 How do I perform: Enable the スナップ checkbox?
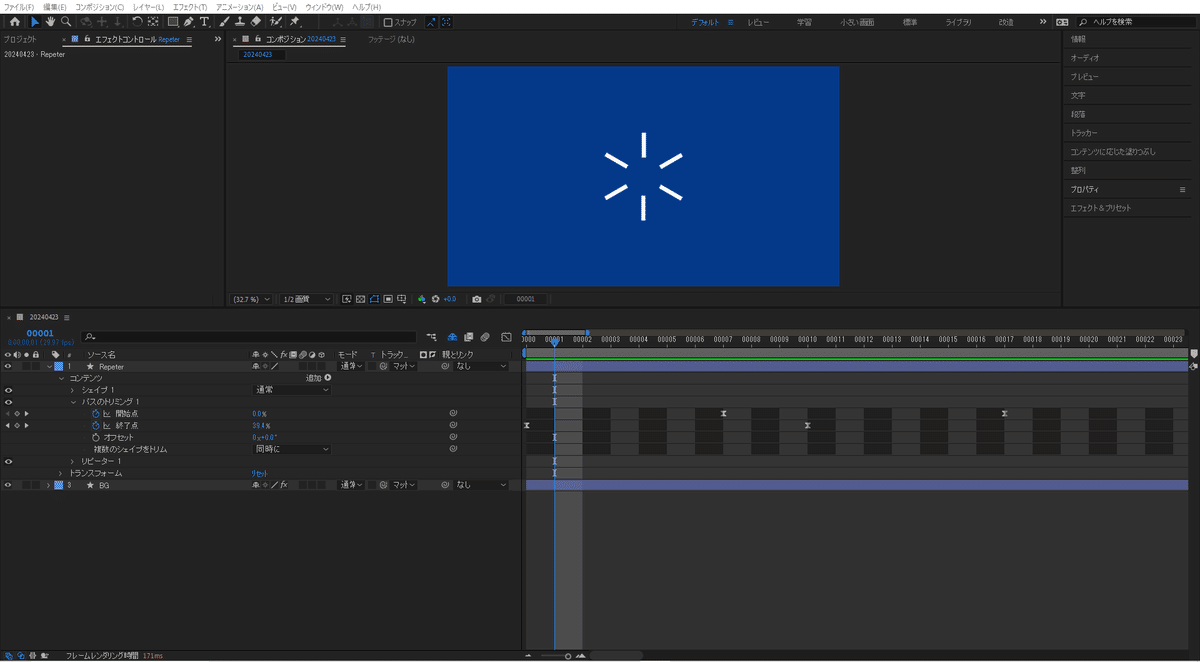389,22
